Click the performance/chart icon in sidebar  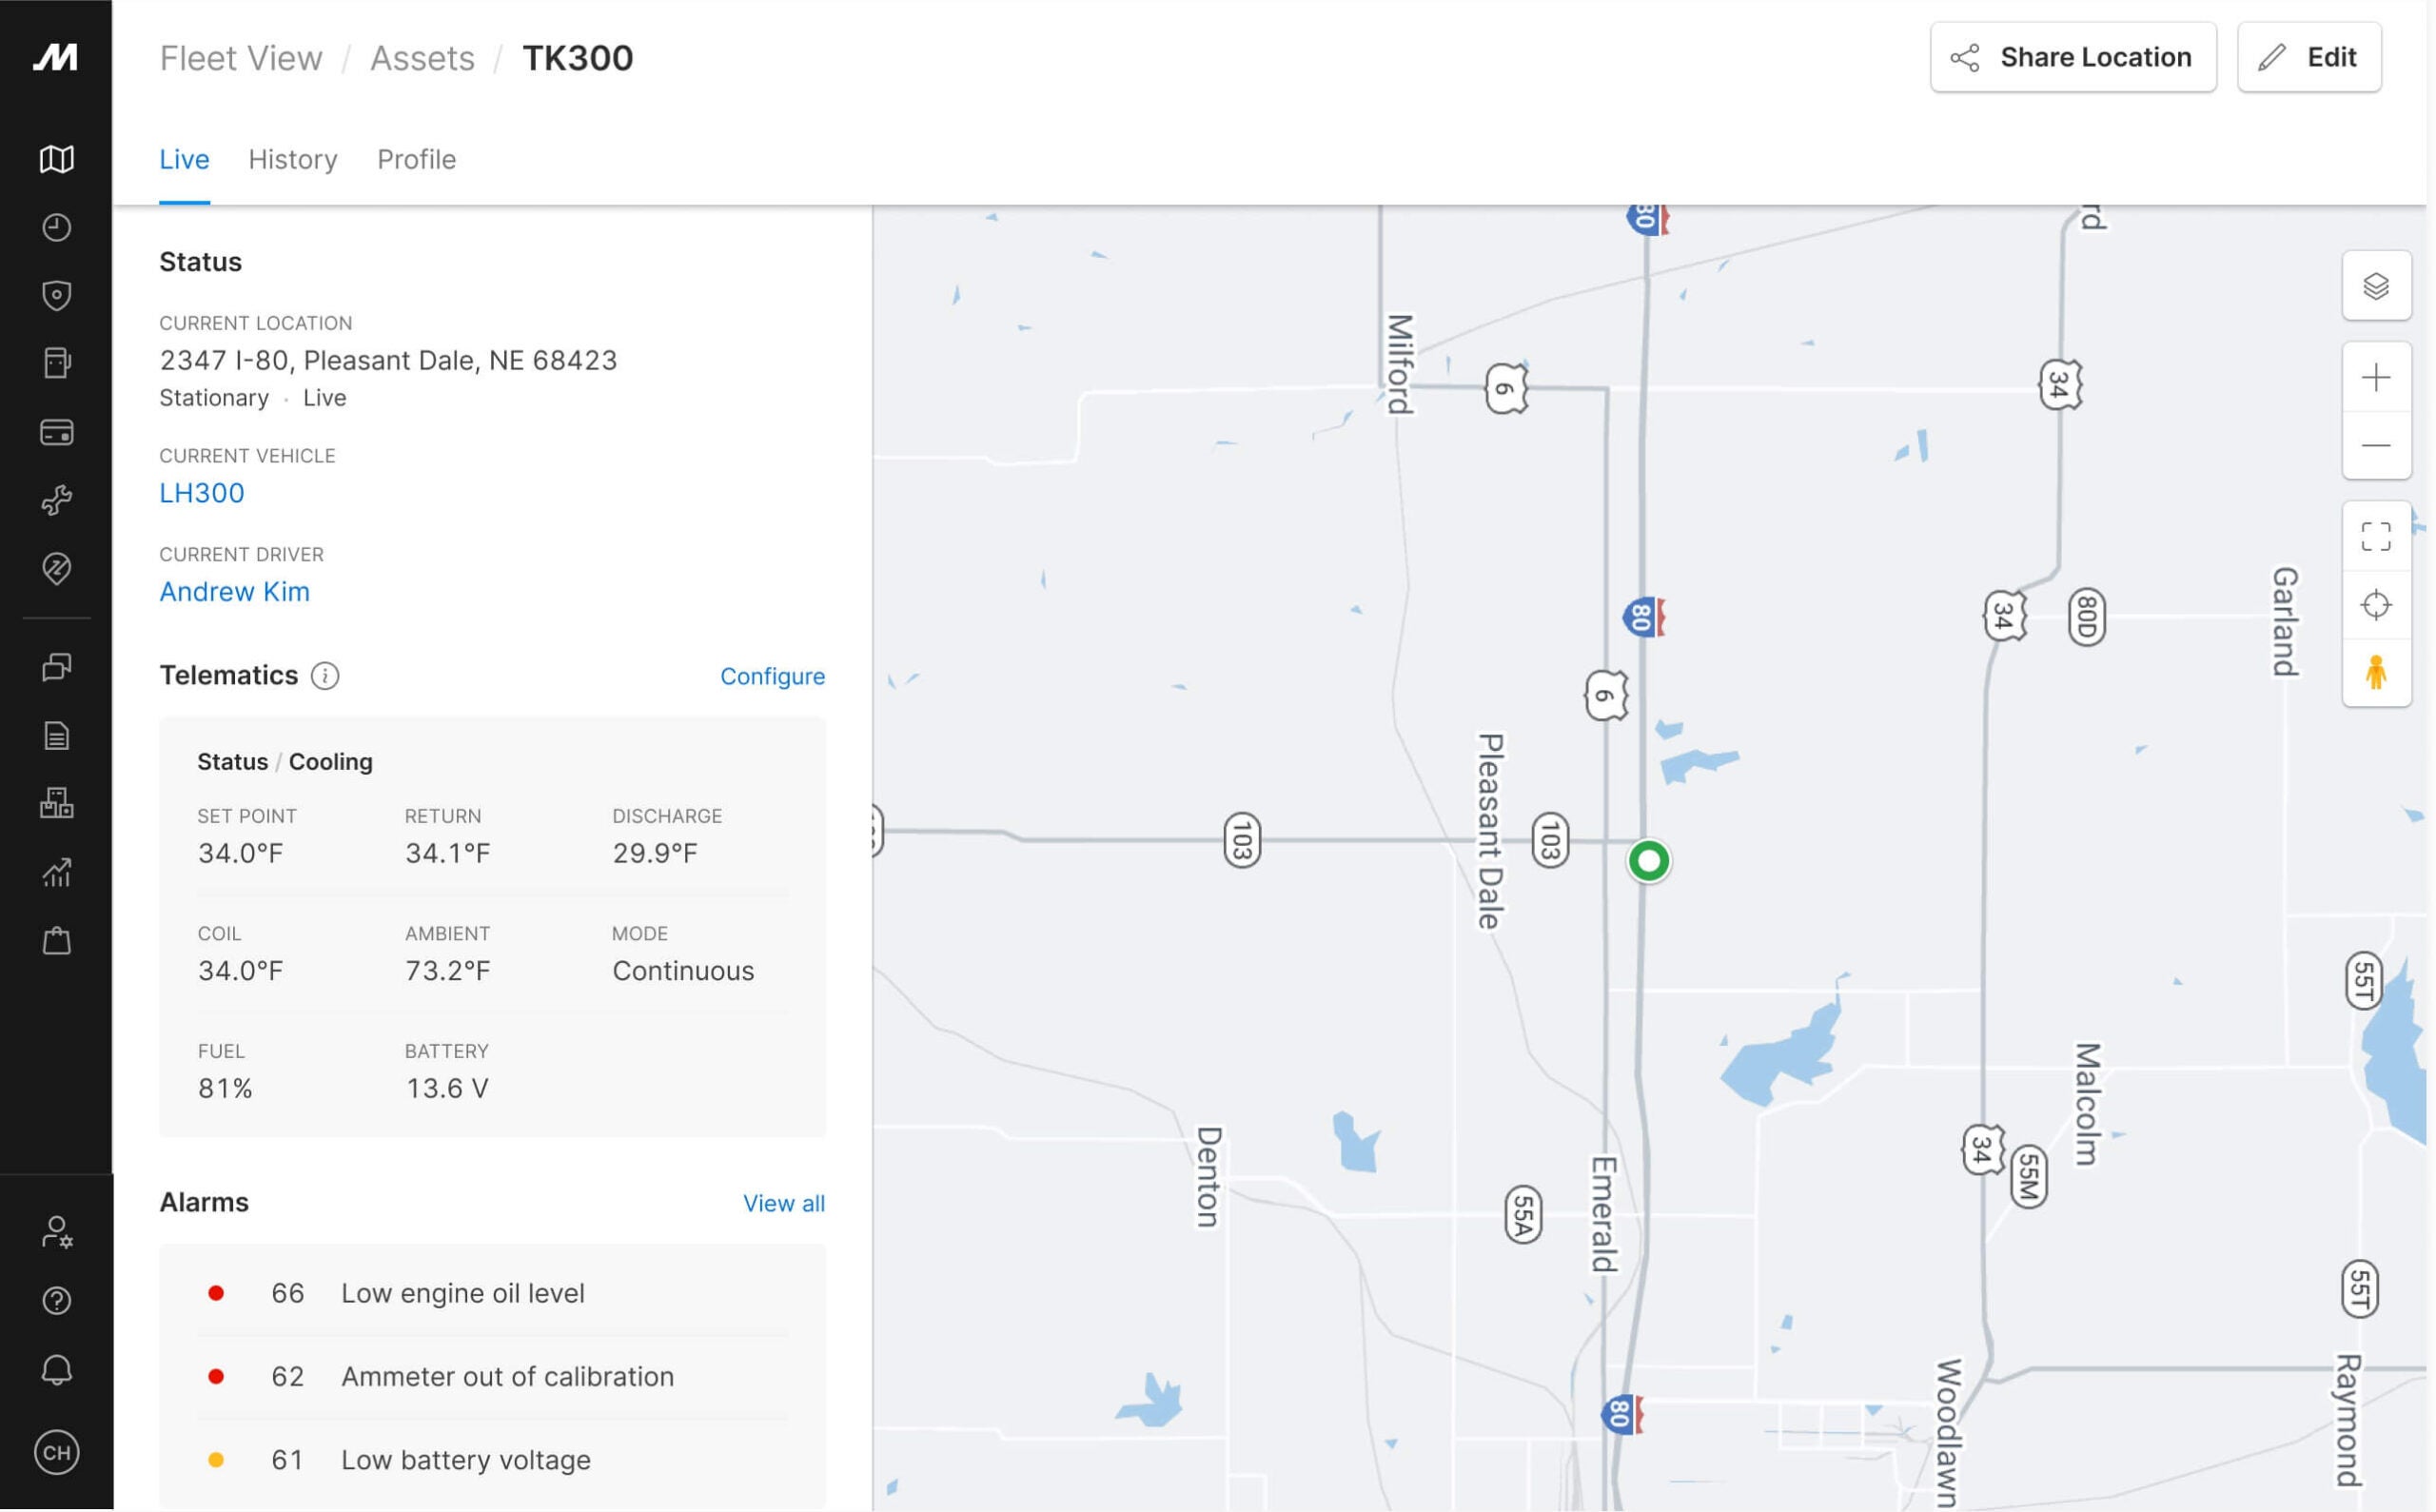click(x=56, y=873)
